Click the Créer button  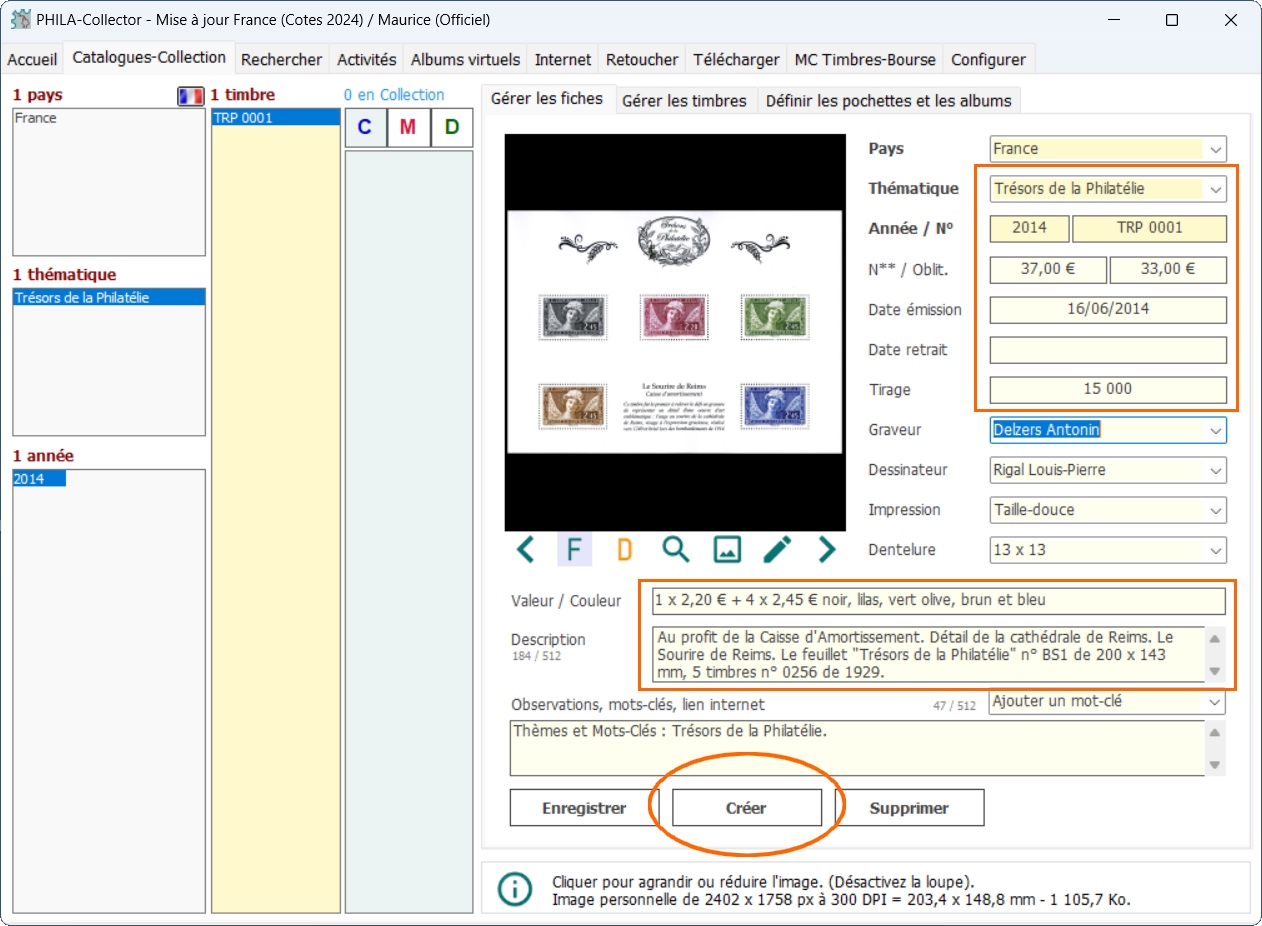pos(746,808)
